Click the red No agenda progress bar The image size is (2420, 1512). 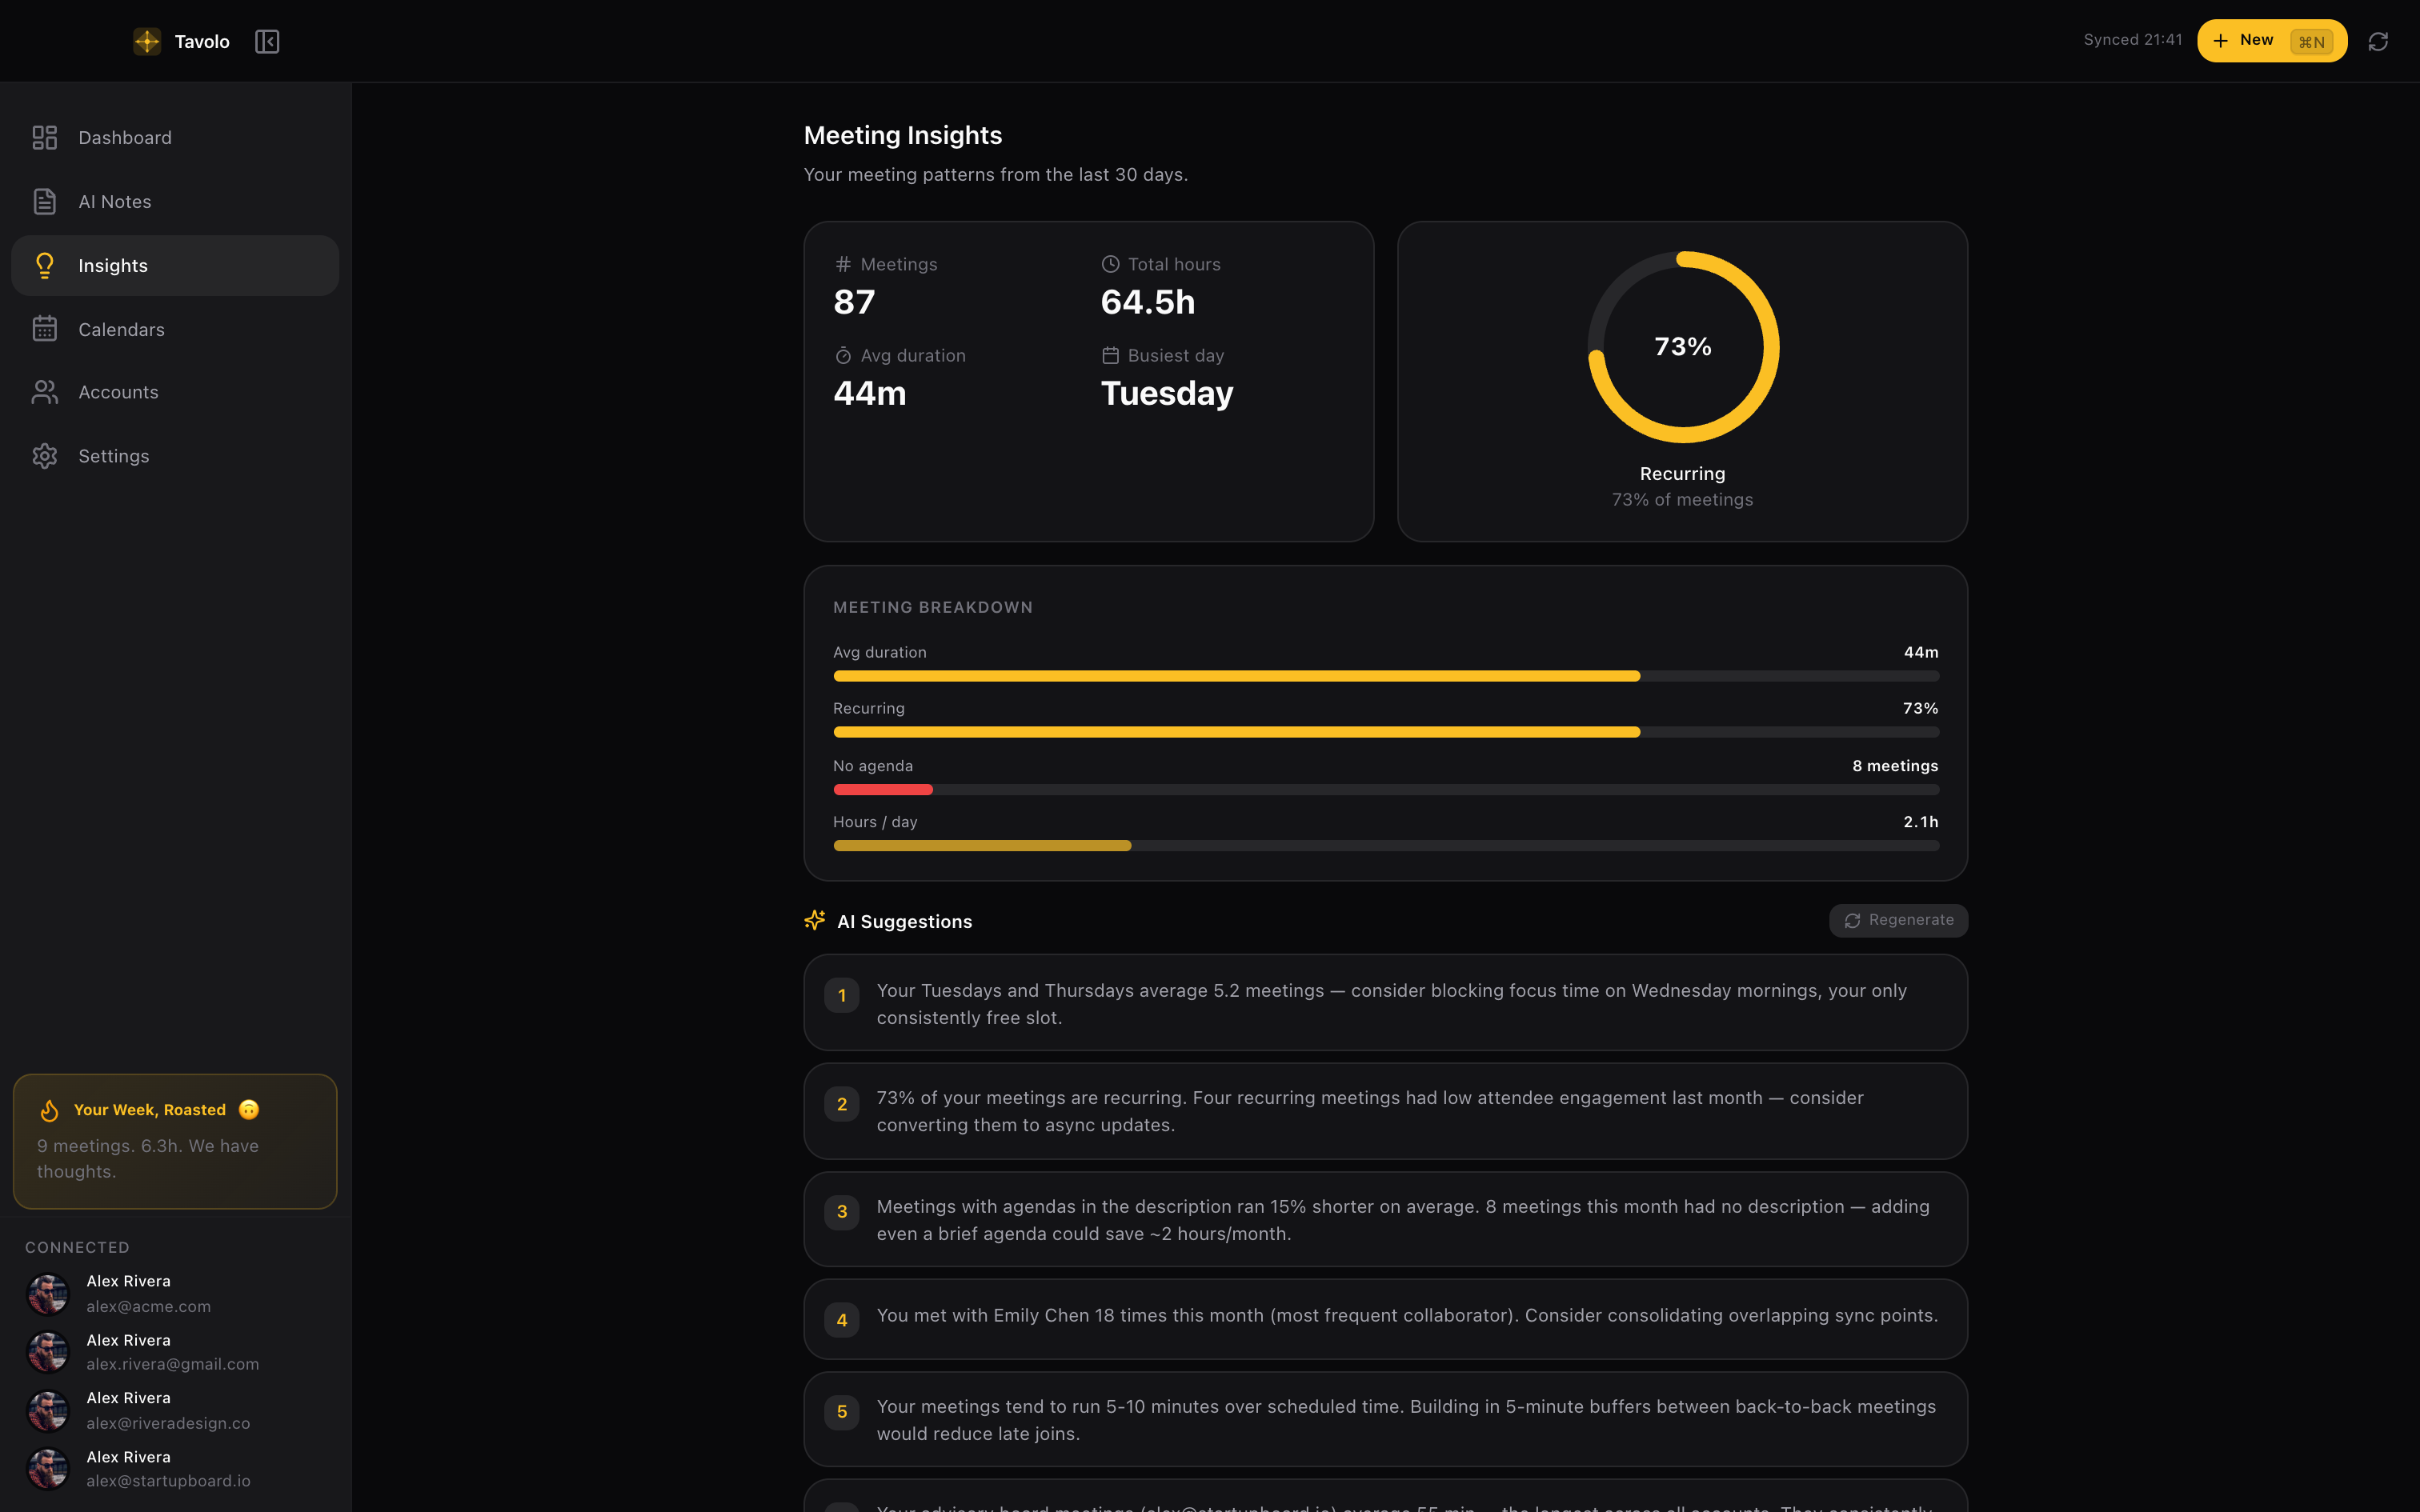click(883, 790)
